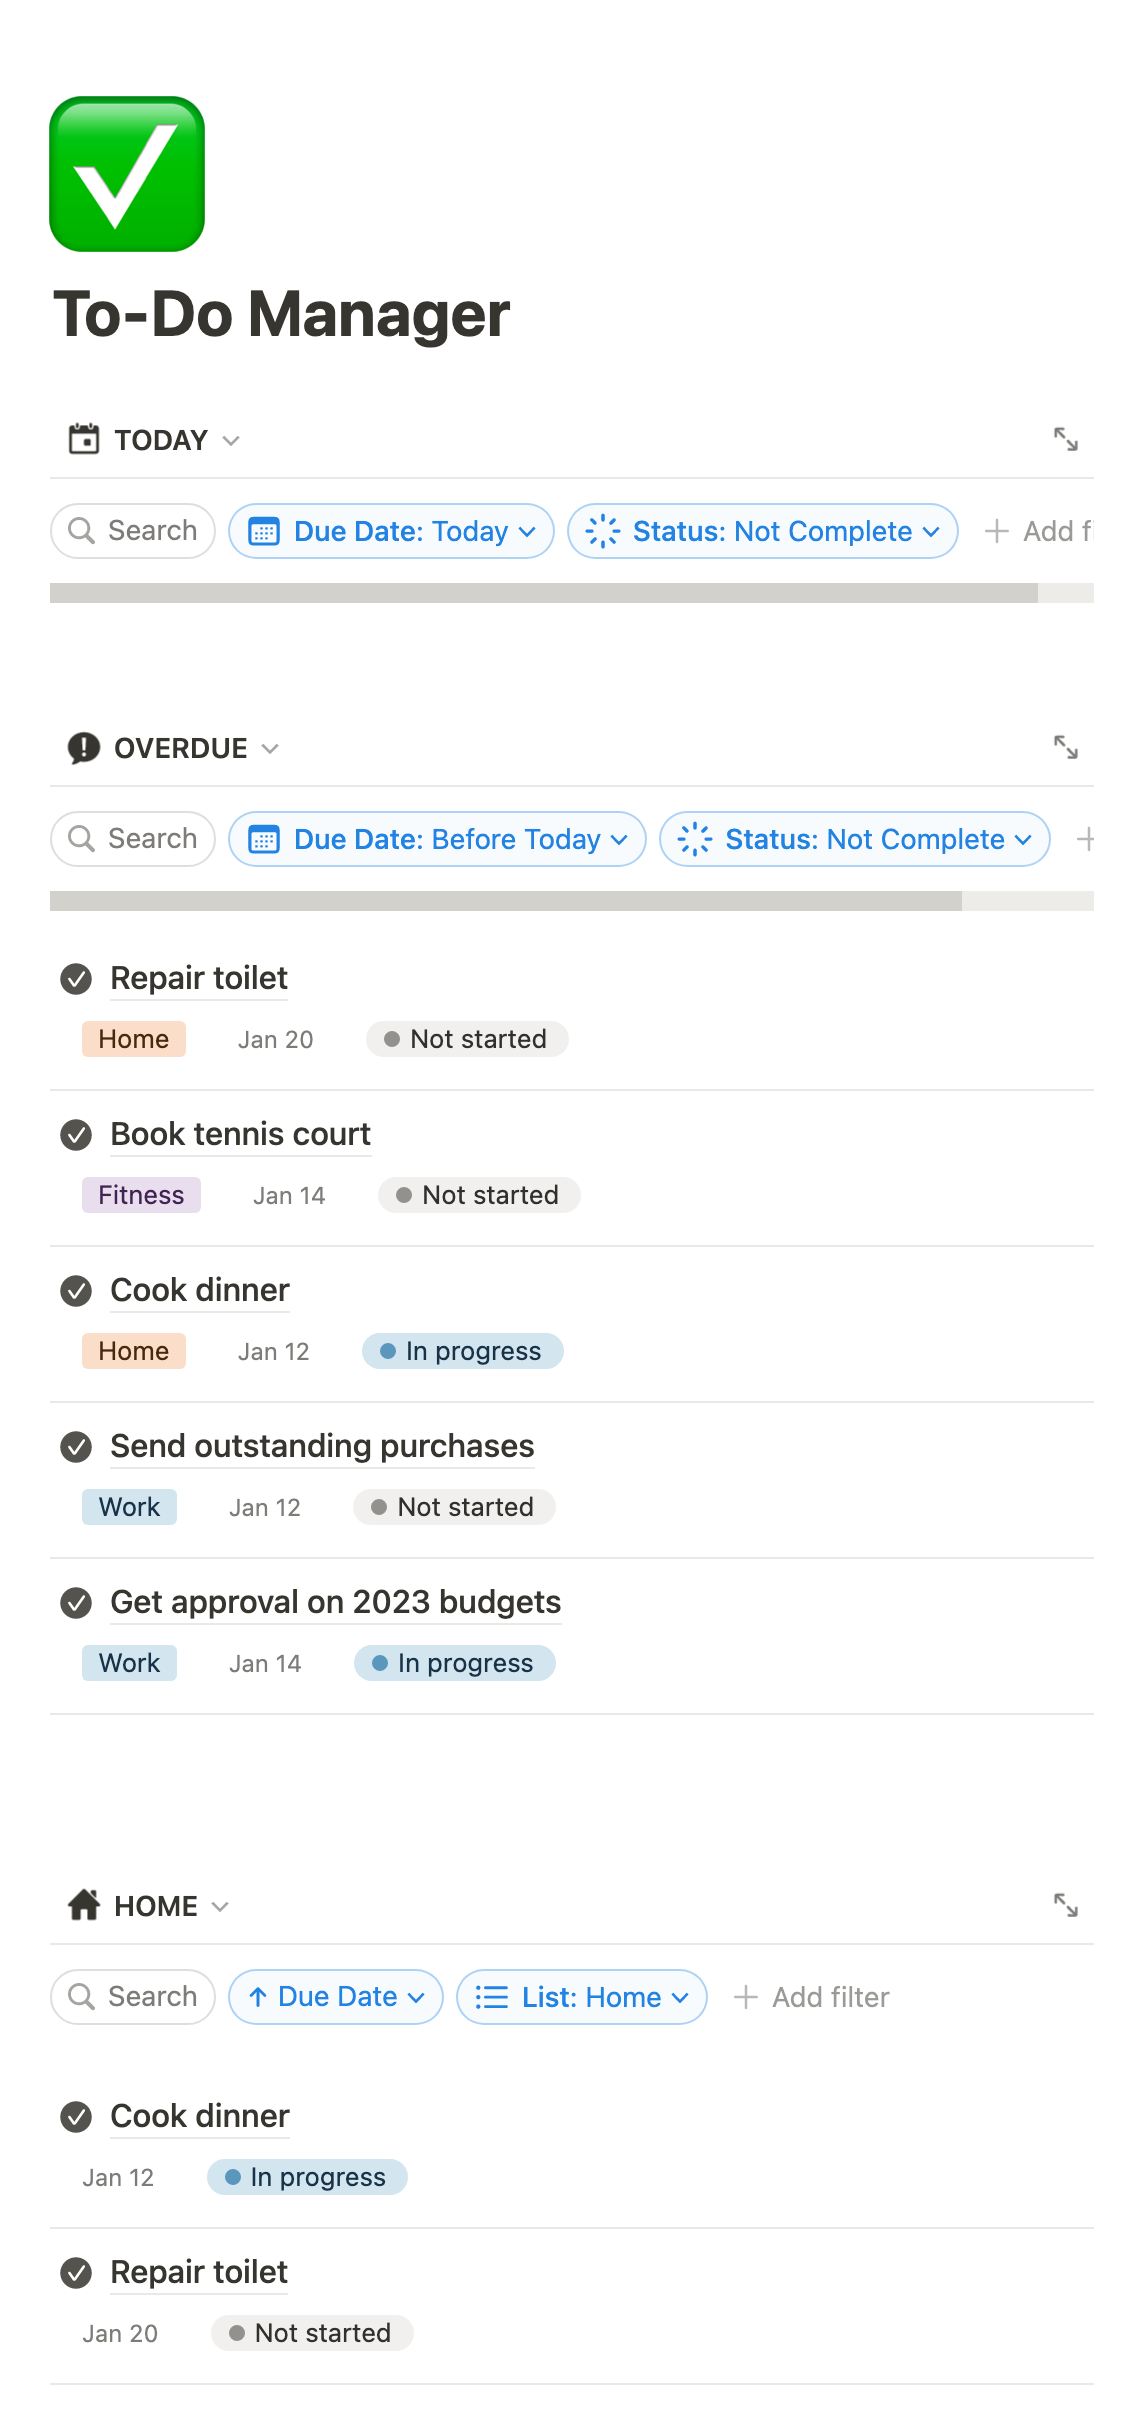This screenshot has height=2436, width=1125.
Task: Open the Due Date: Today filter dropdown
Action: (391, 531)
